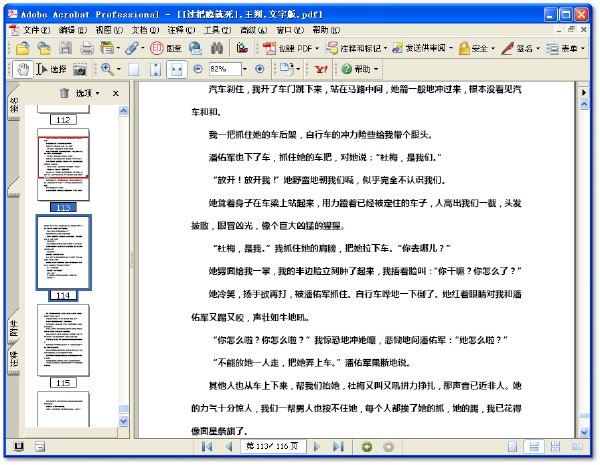This screenshot has height=465, width=600.
Task: Choose the Snapshot camera tool
Action: pyautogui.click(x=80, y=69)
